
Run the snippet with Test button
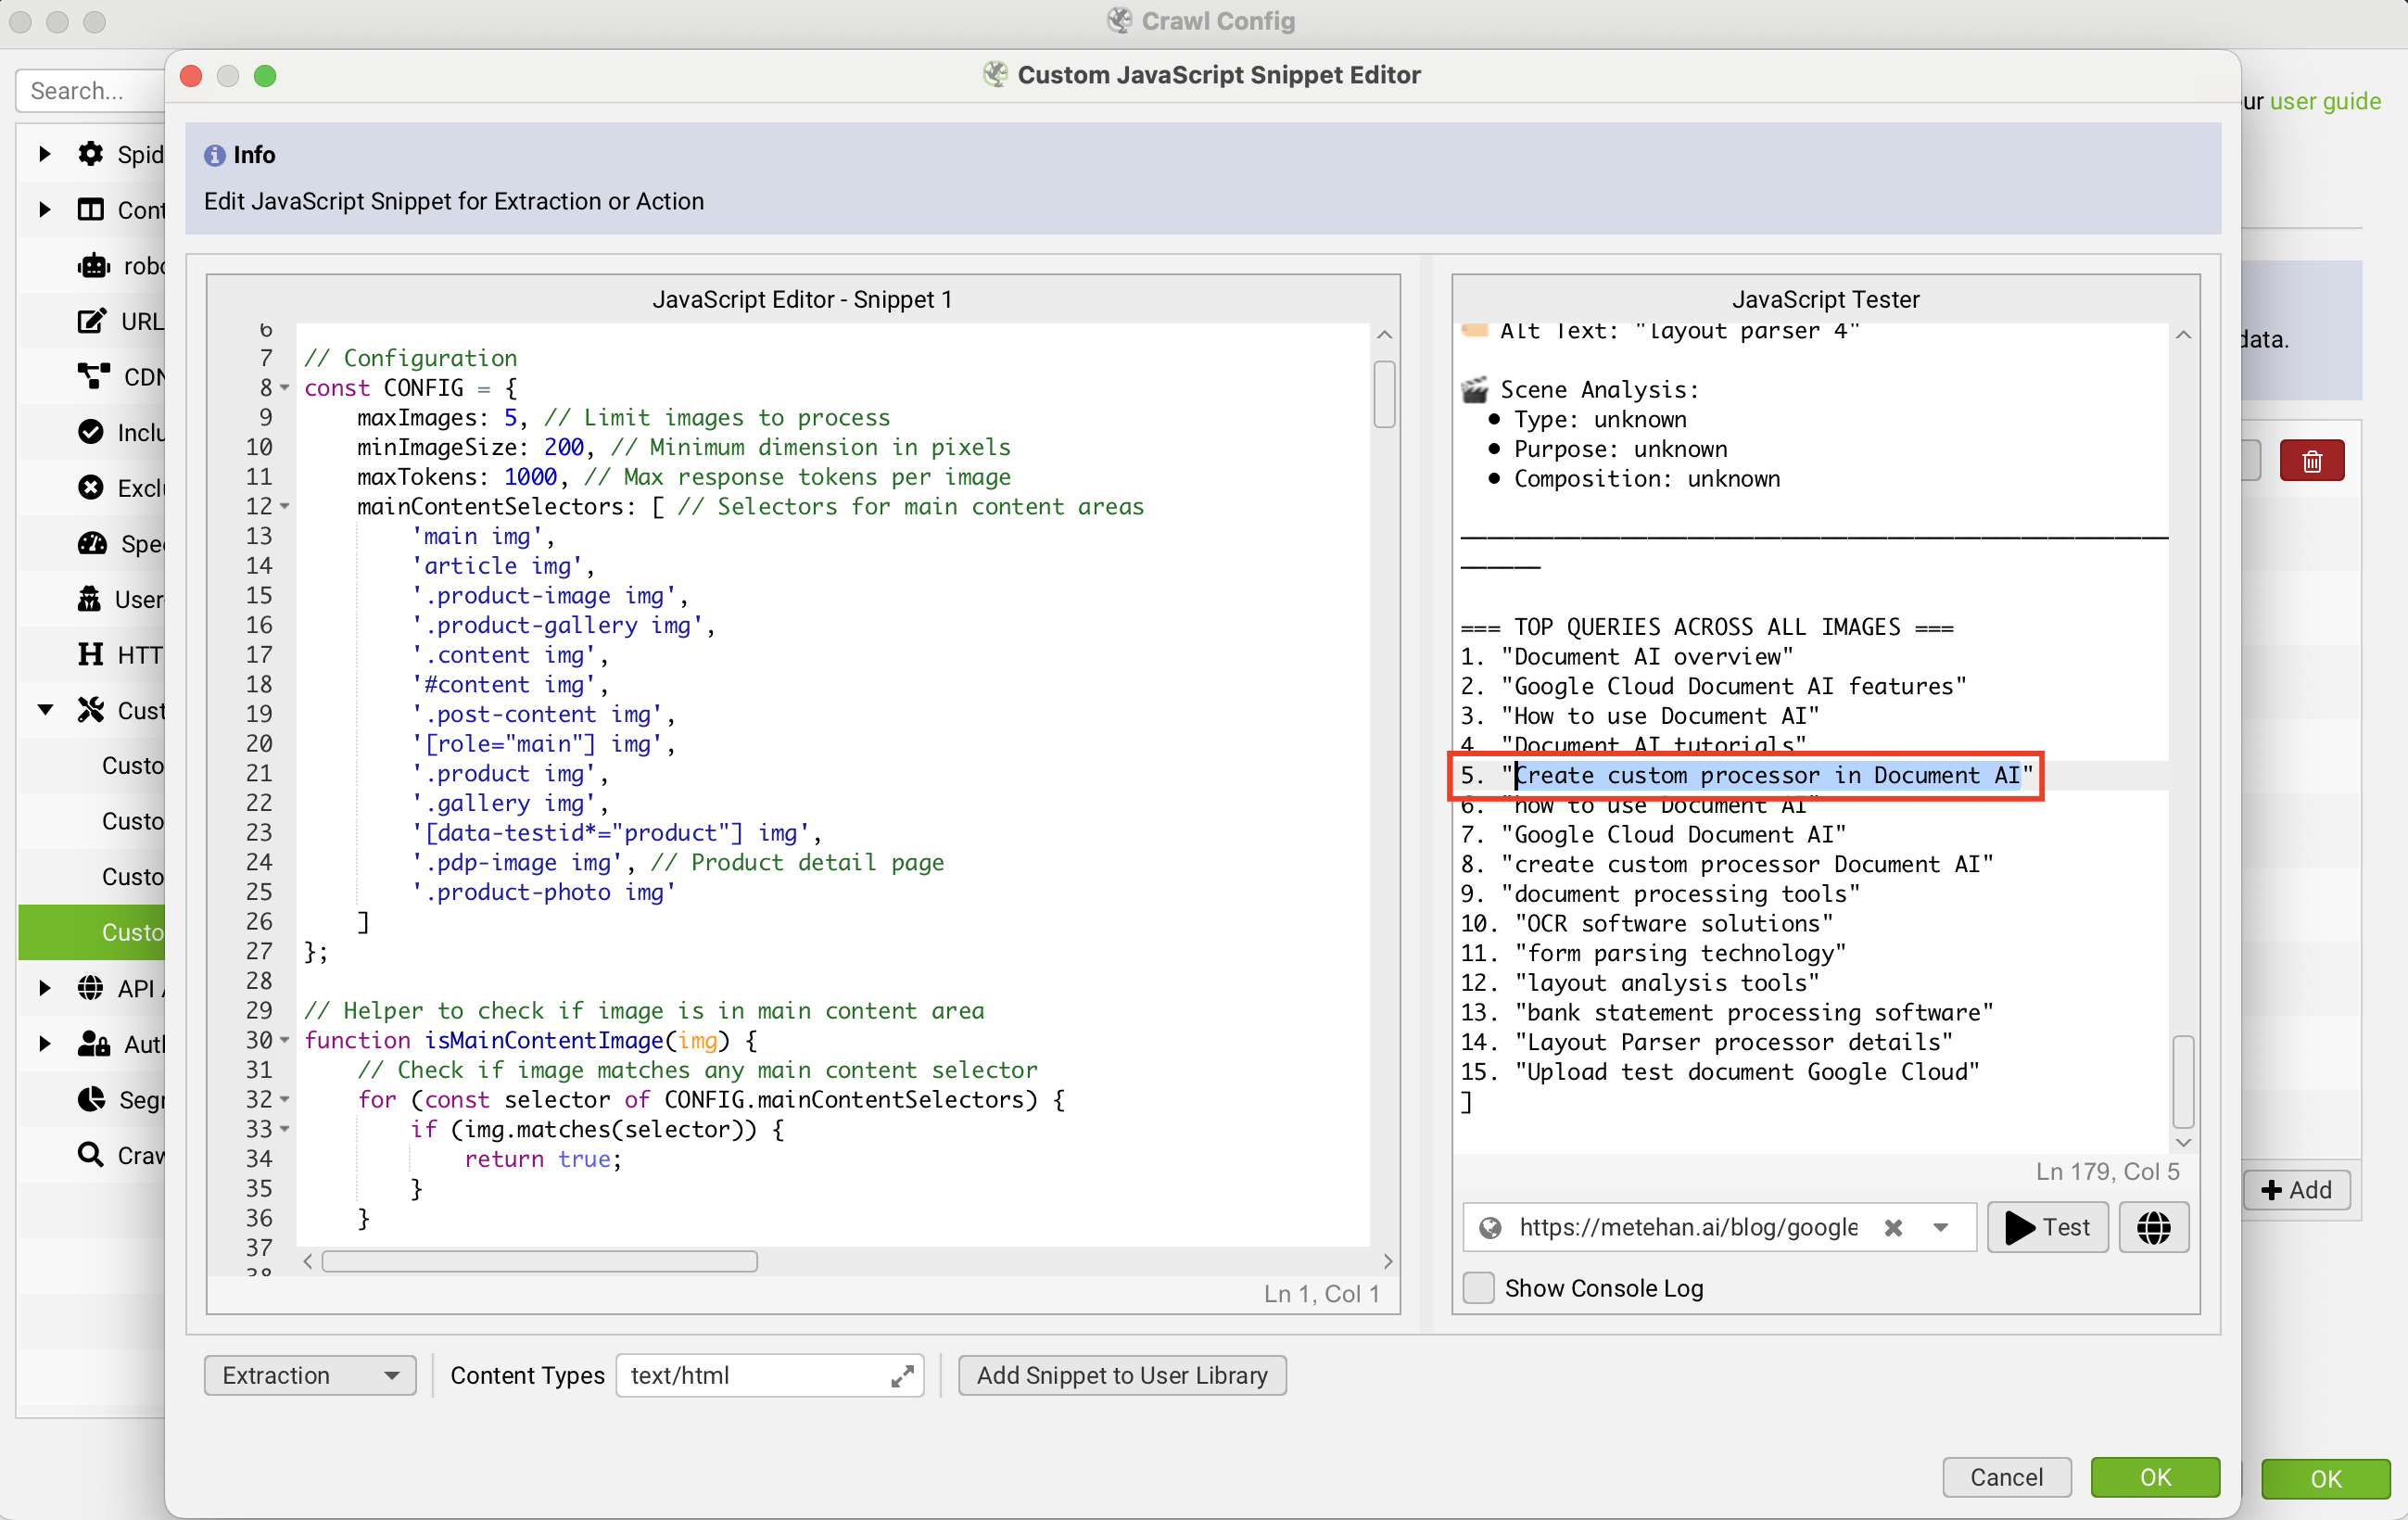pyautogui.click(x=2047, y=1227)
